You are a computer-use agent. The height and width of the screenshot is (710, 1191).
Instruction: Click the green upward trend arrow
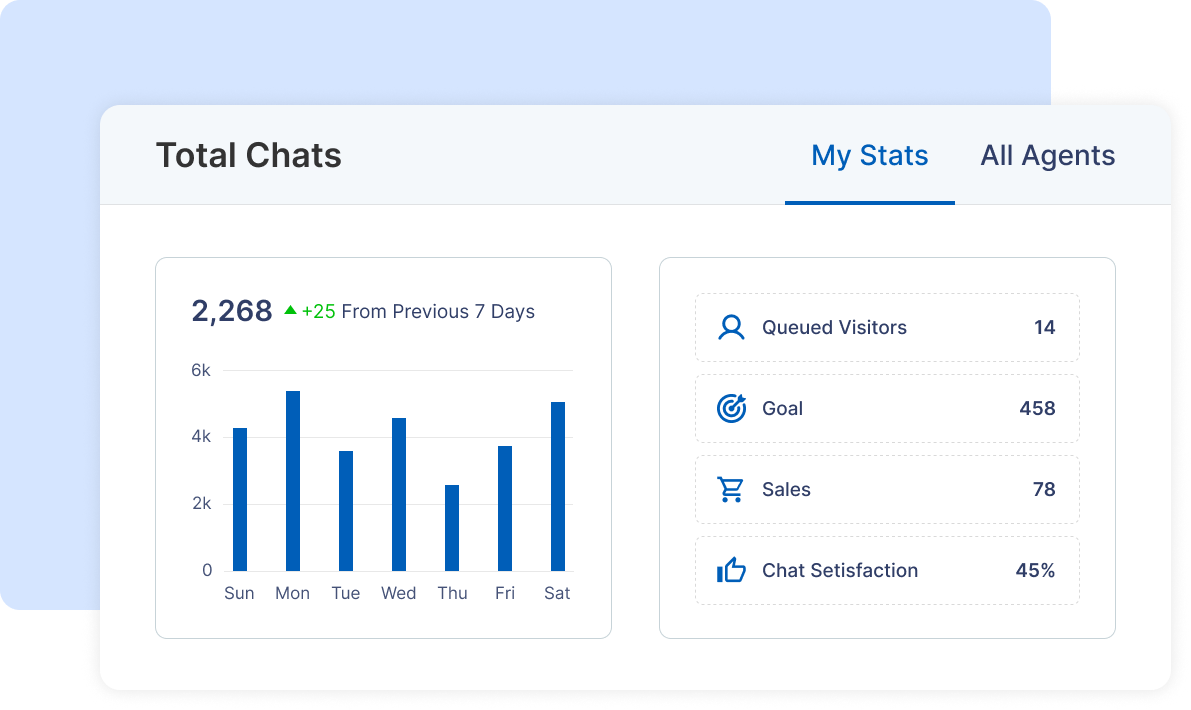point(290,311)
